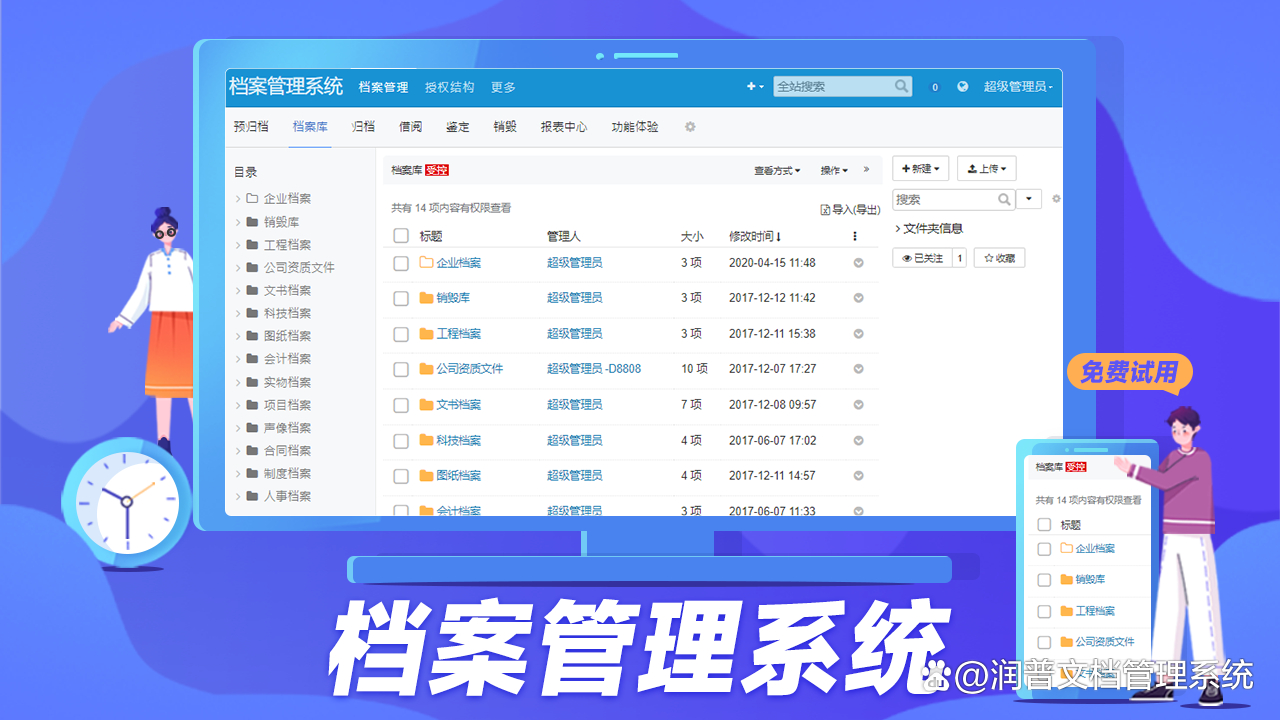Click the 收藏 star button

pyautogui.click(x=999, y=258)
